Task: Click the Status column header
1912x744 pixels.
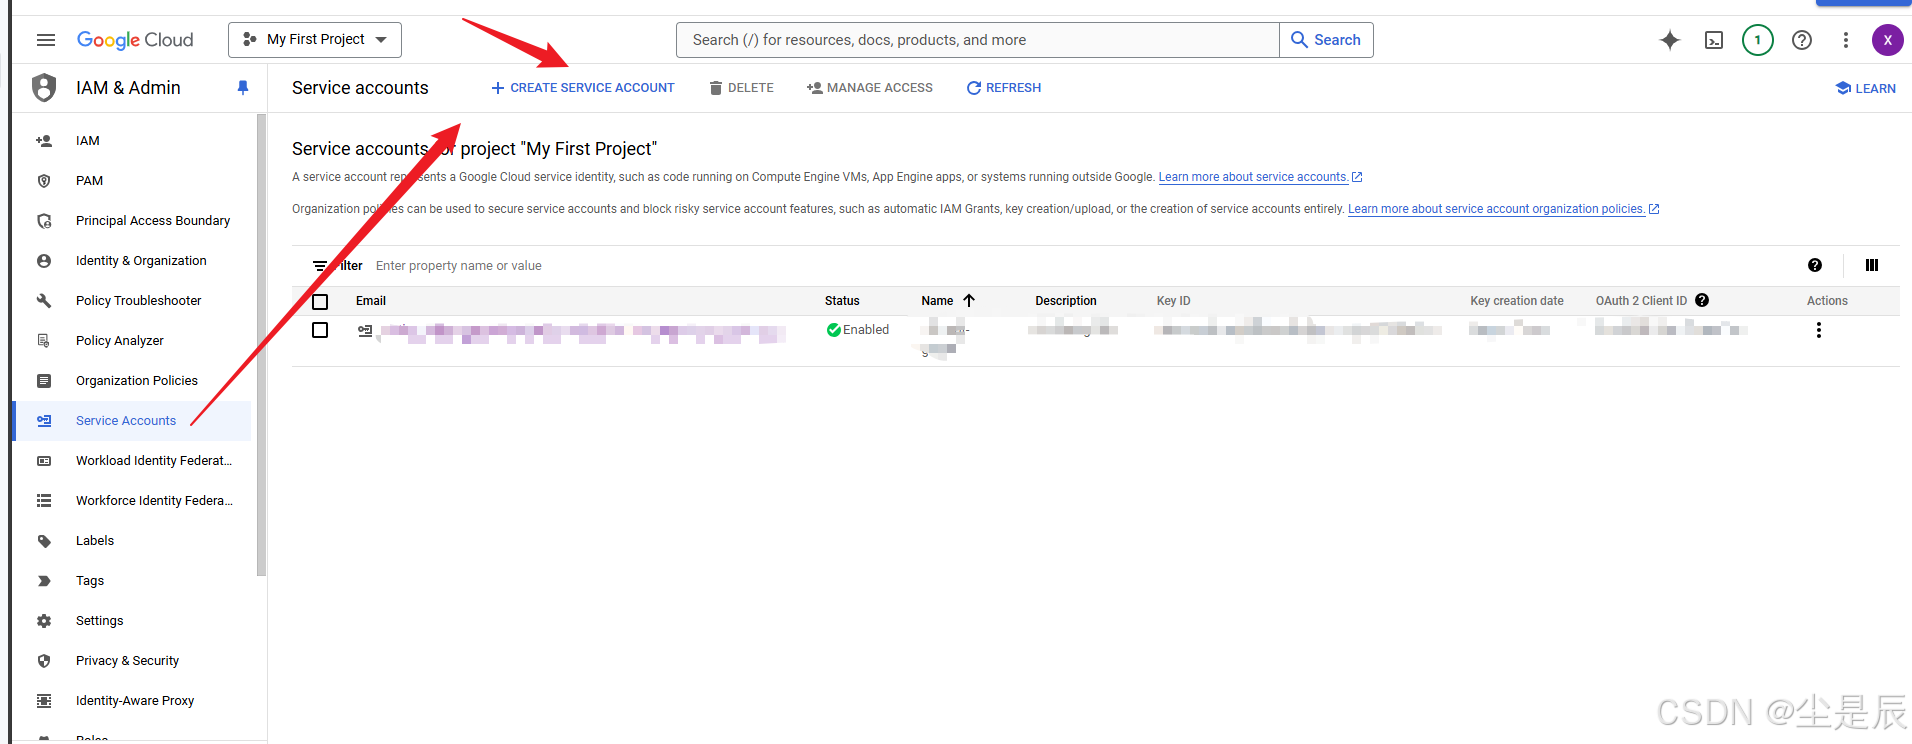Action: click(x=842, y=301)
